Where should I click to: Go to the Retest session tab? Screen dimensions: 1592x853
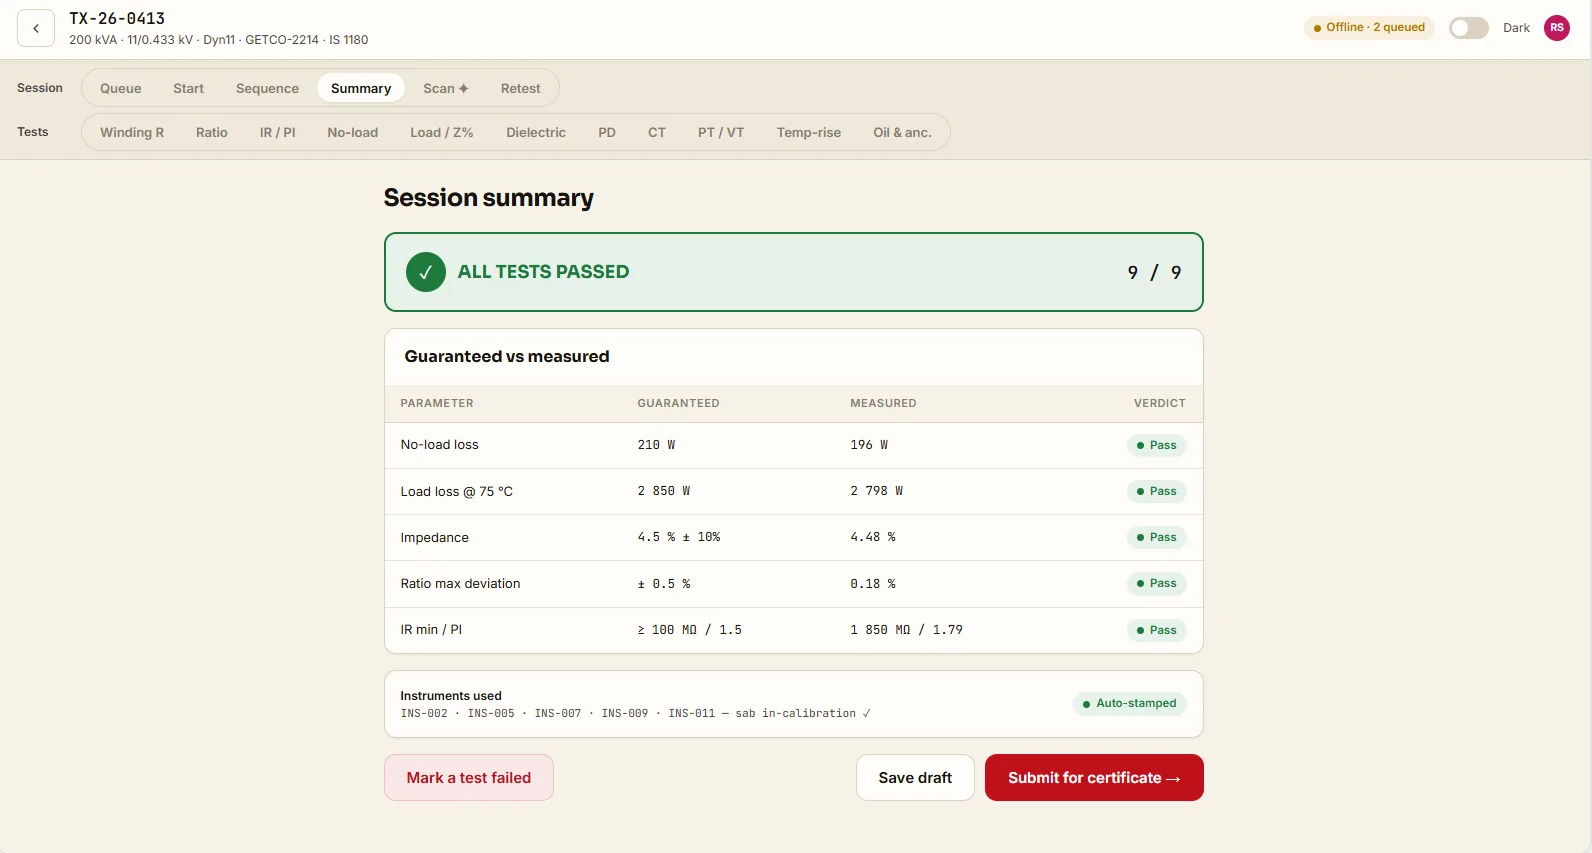(521, 88)
